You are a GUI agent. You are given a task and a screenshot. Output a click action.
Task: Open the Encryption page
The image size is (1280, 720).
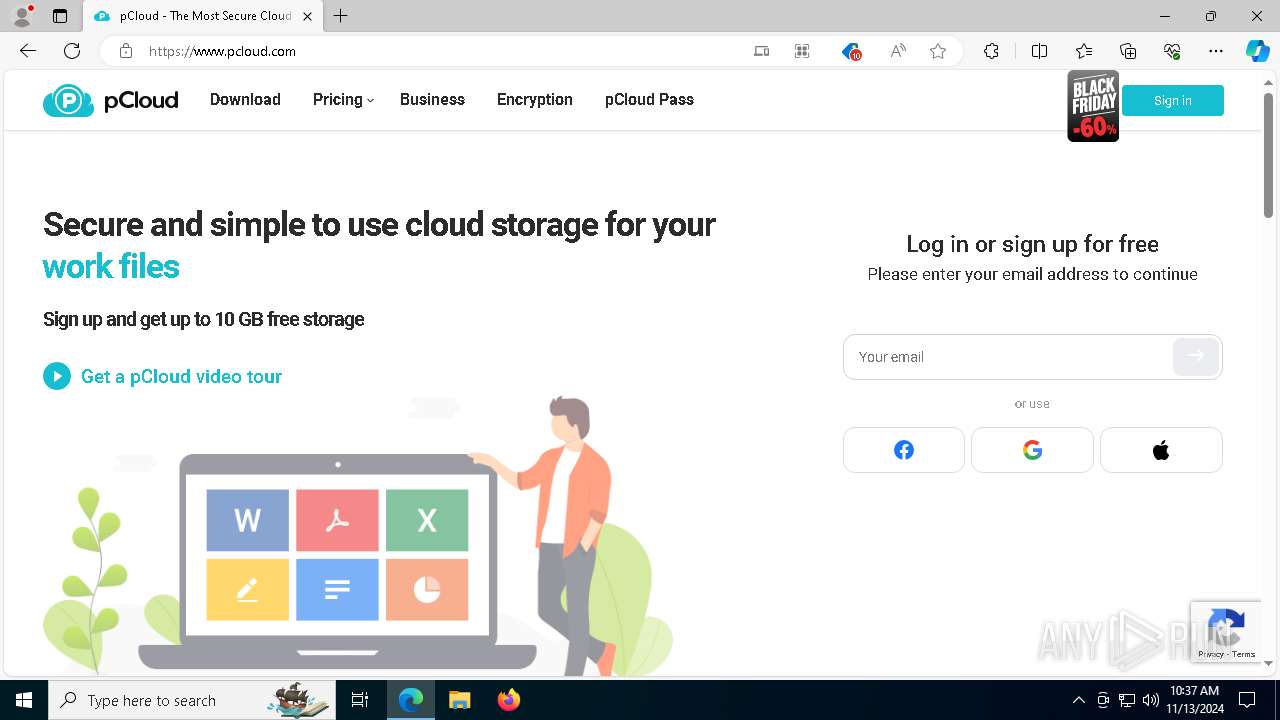[535, 100]
